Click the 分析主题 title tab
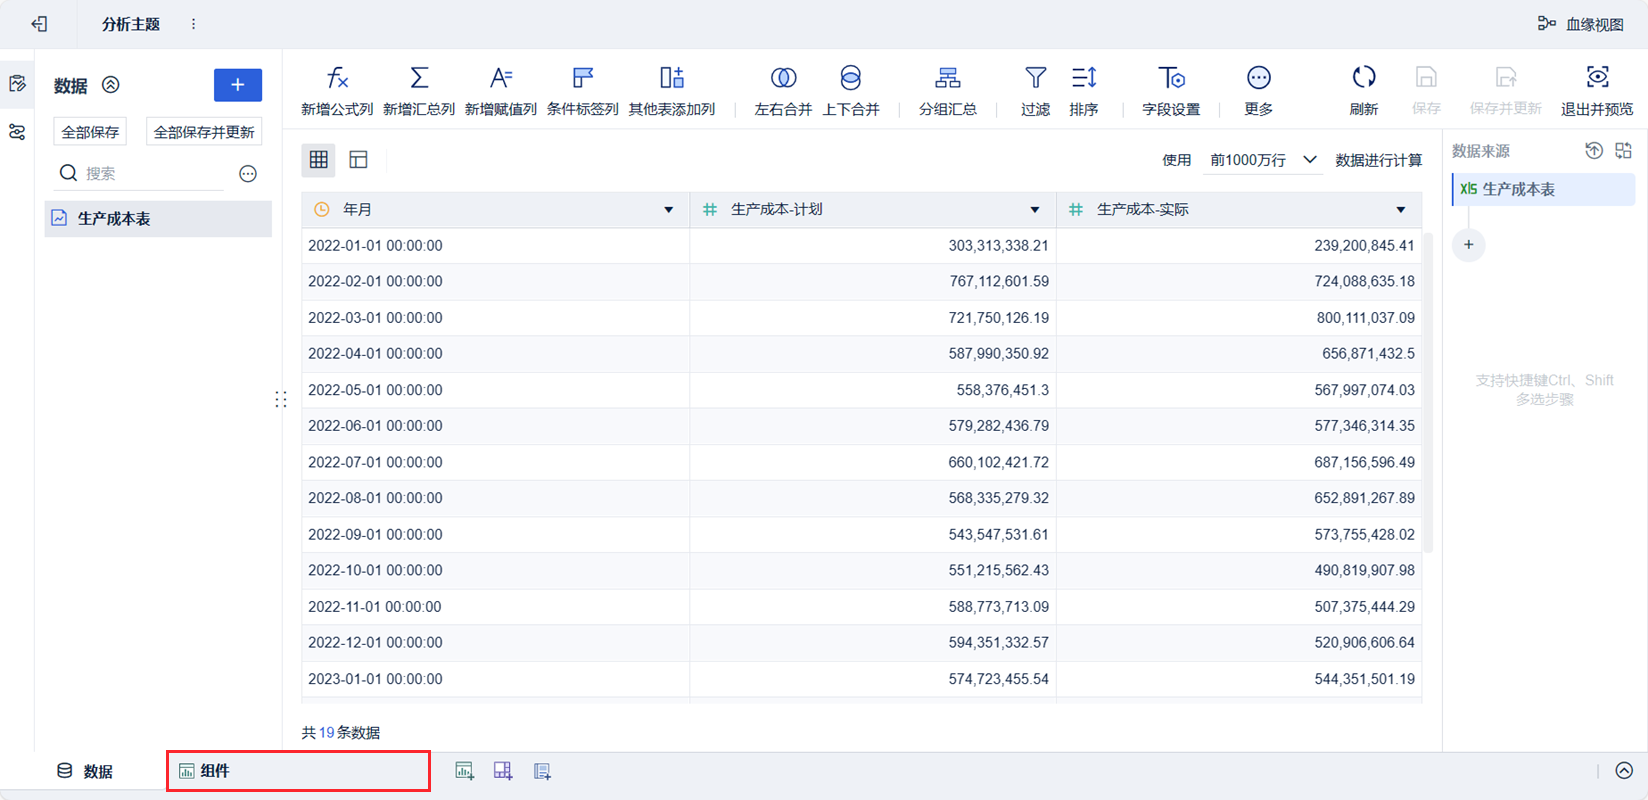The image size is (1648, 800). click(x=131, y=24)
